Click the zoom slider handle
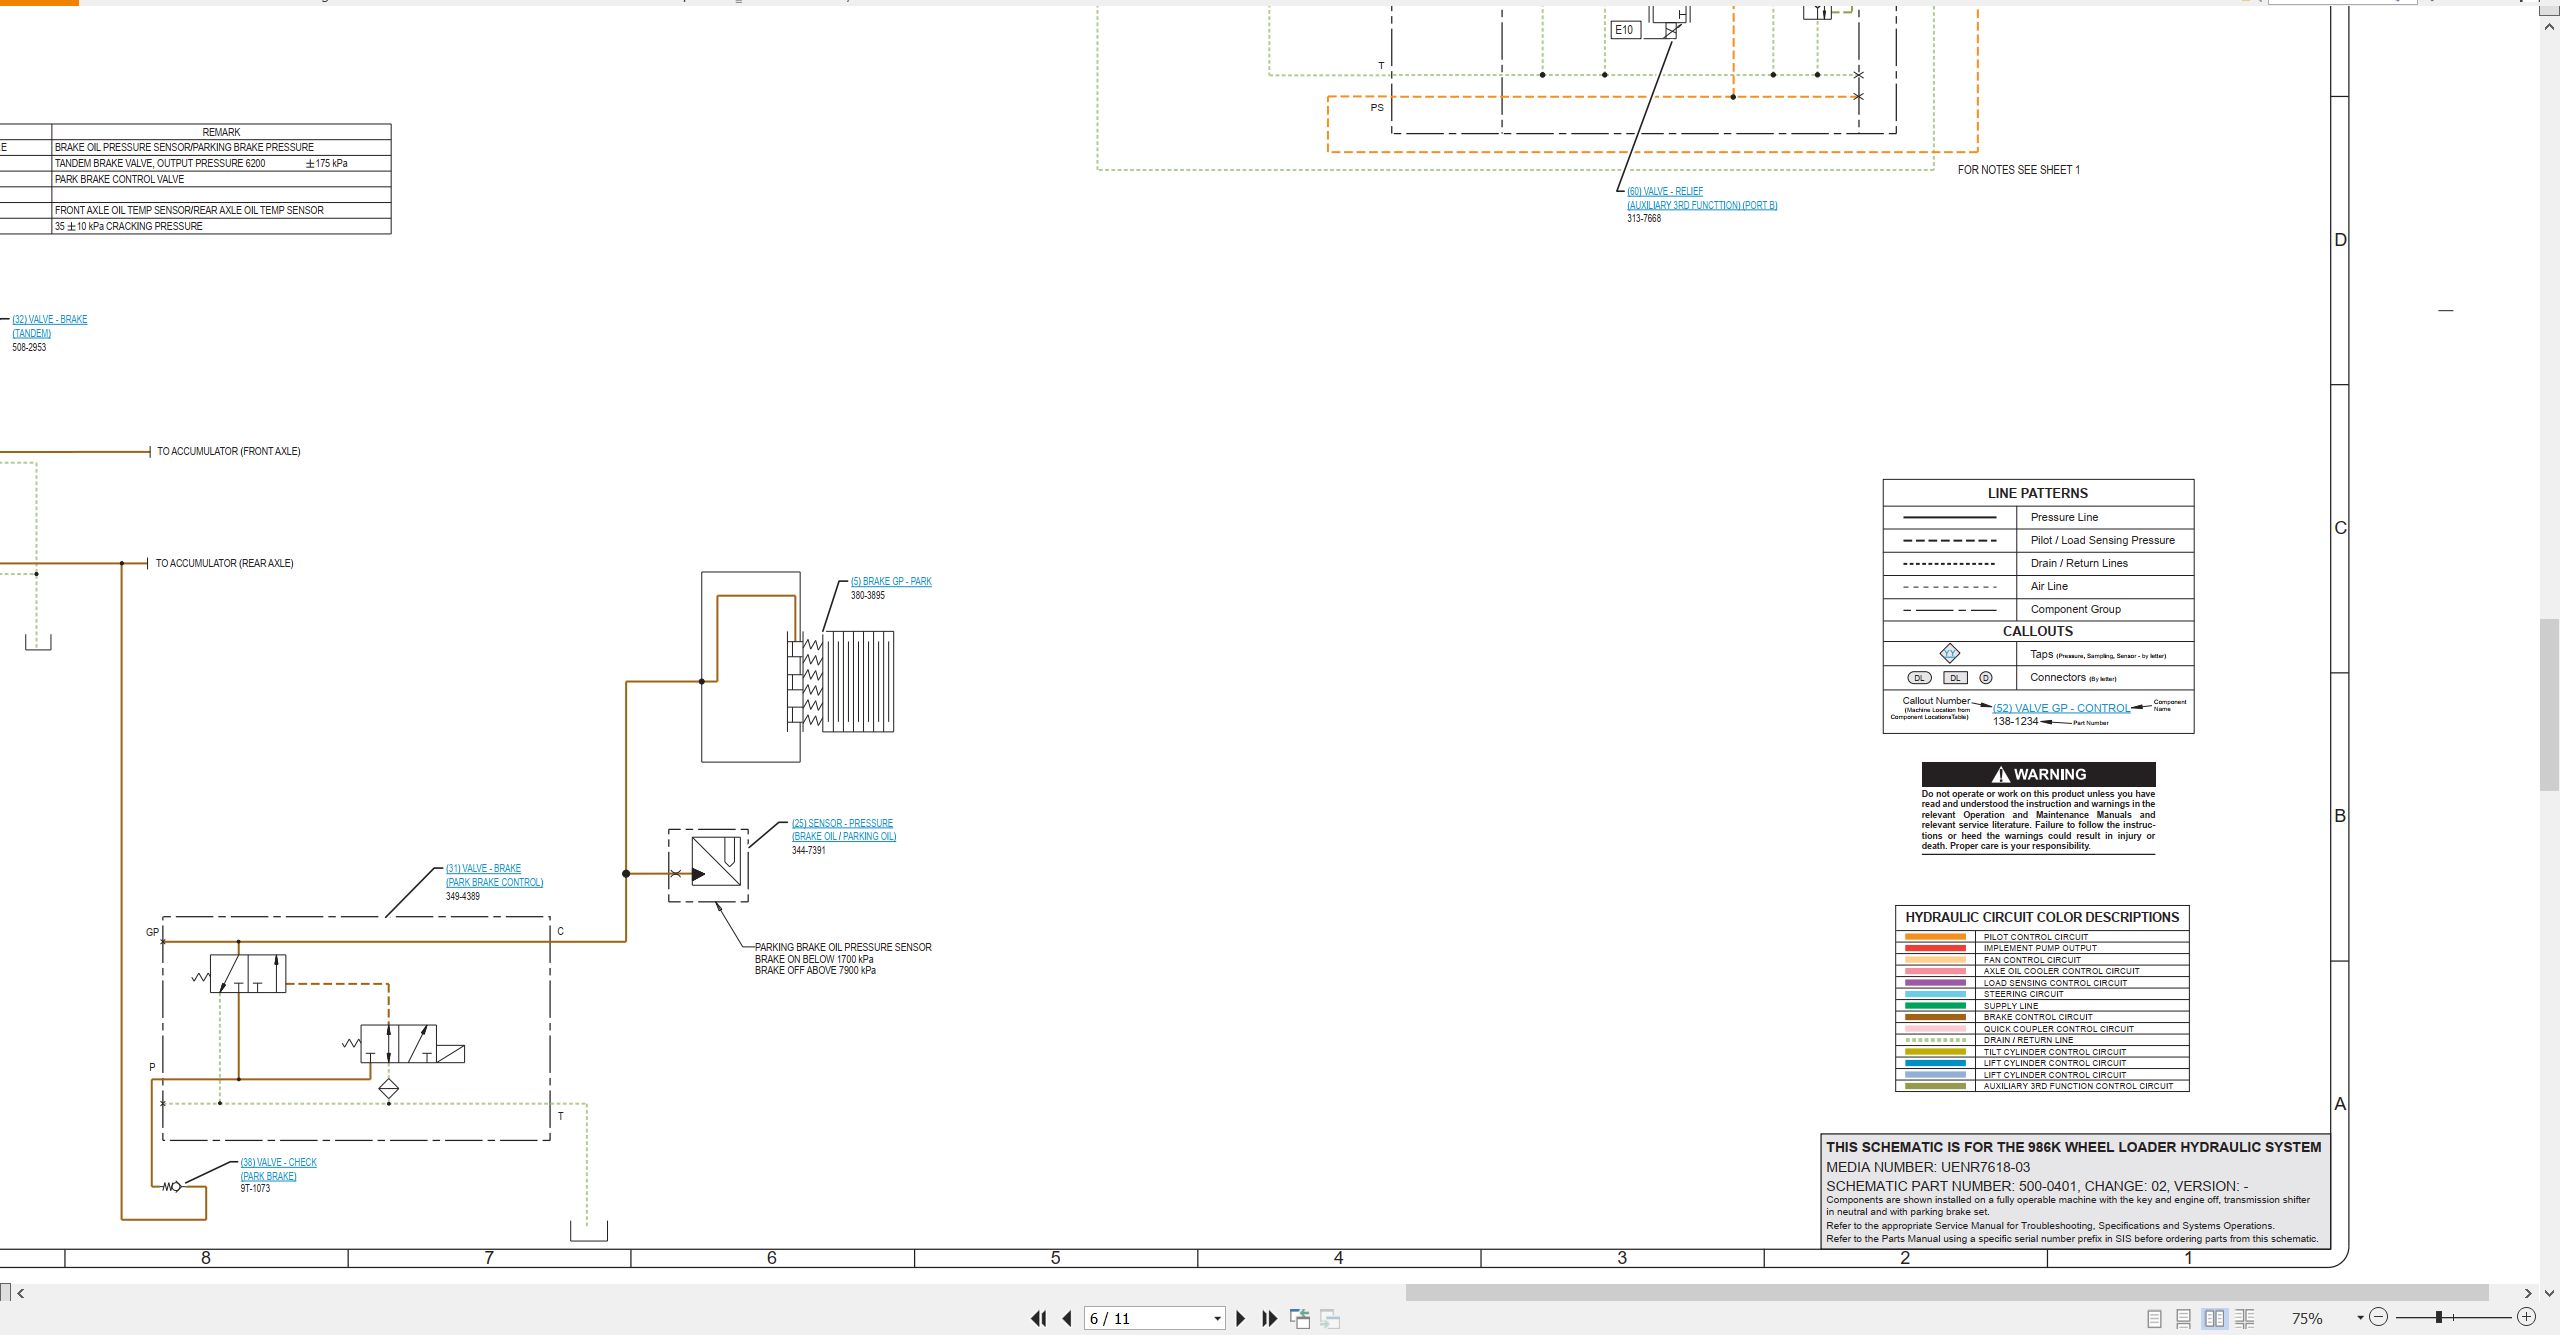 [2439, 1317]
